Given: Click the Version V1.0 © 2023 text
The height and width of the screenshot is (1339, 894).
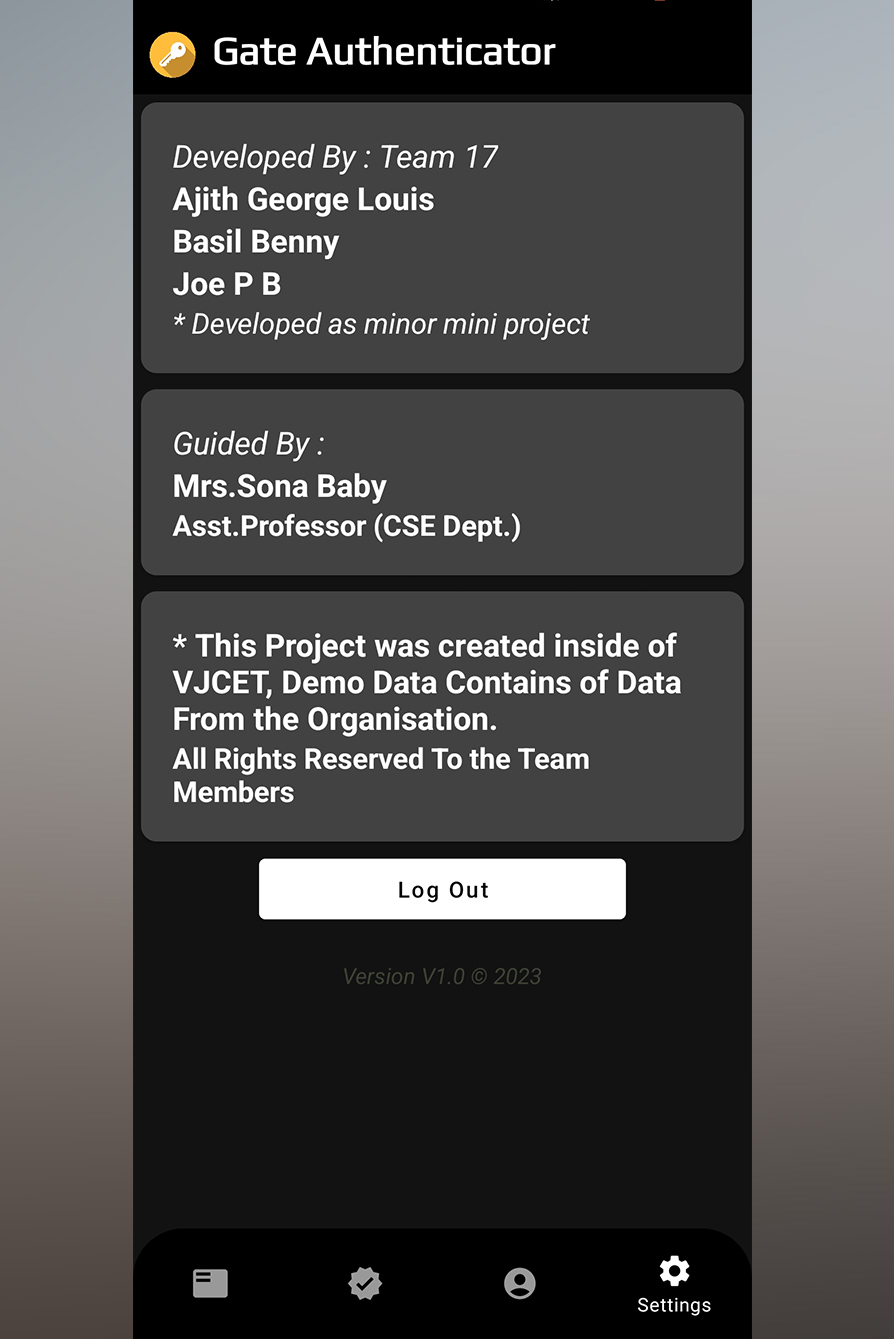Looking at the screenshot, I should click(x=442, y=977).
